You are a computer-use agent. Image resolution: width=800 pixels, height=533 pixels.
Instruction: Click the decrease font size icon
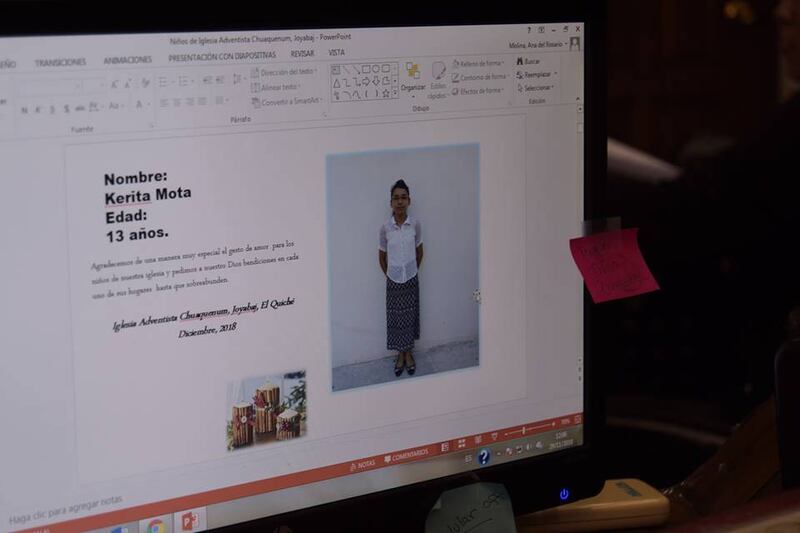[x=128, y=84]
